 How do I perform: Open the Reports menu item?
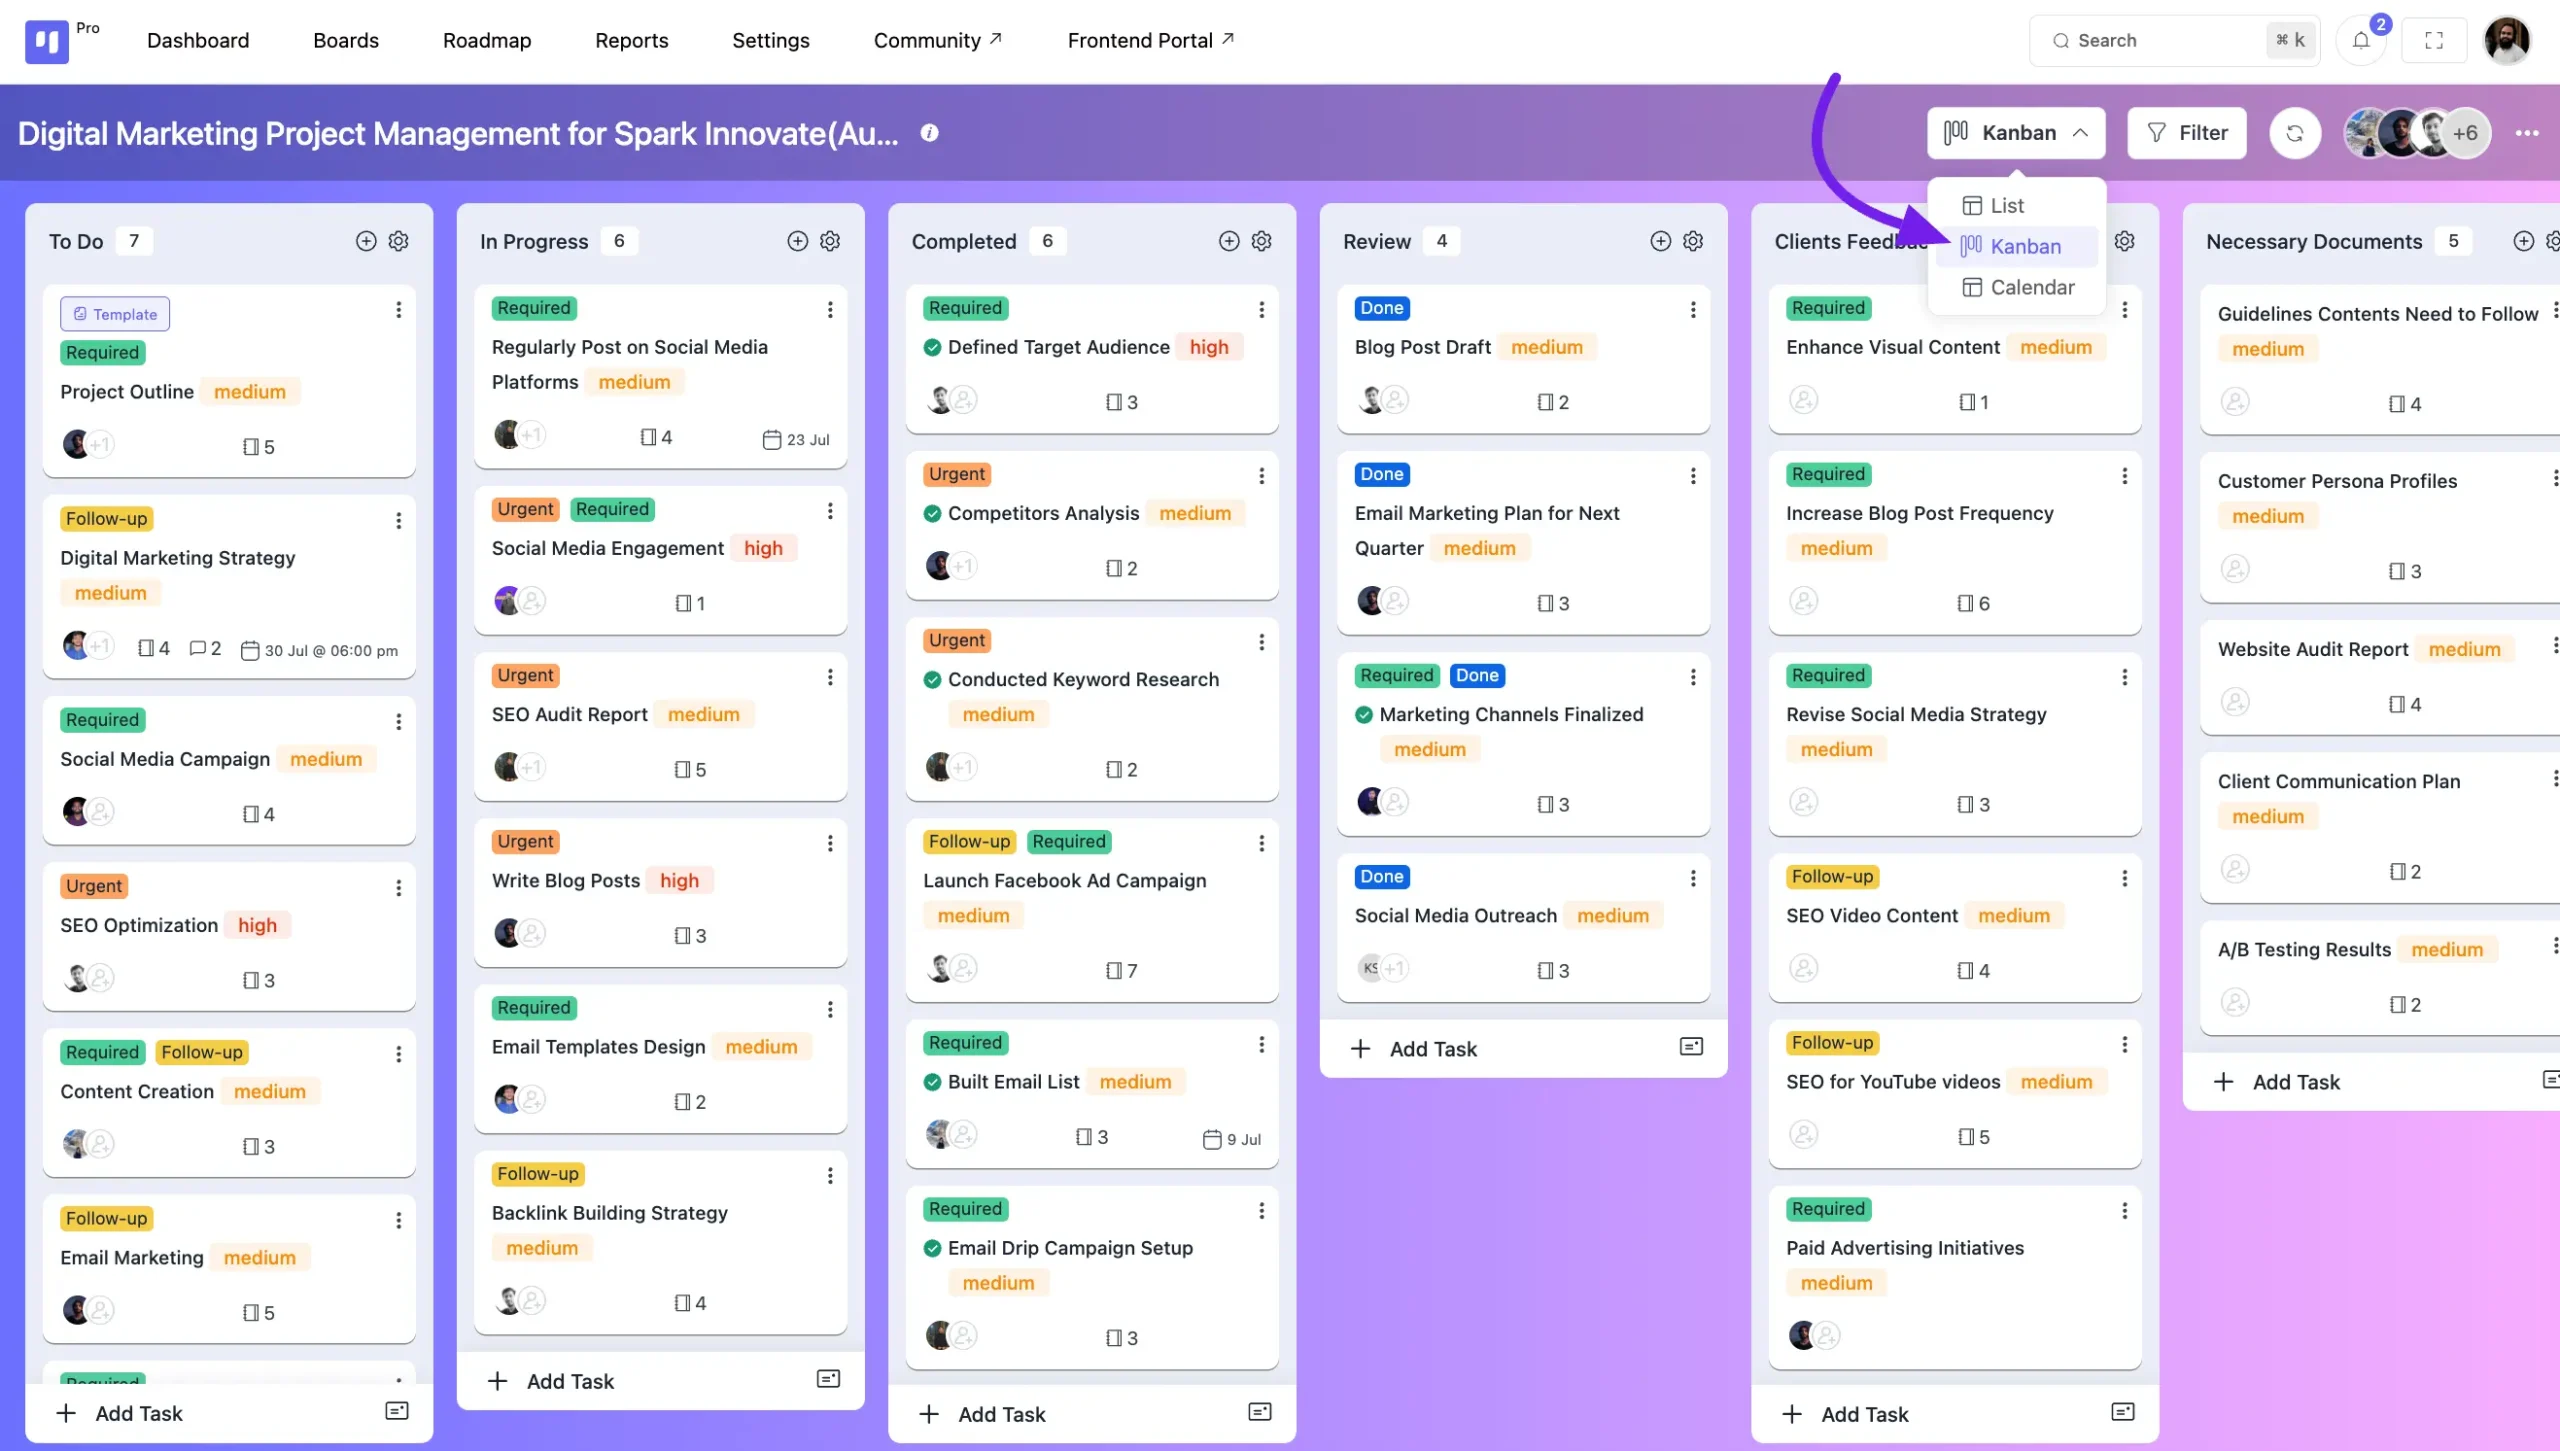[x=631, y=40]
